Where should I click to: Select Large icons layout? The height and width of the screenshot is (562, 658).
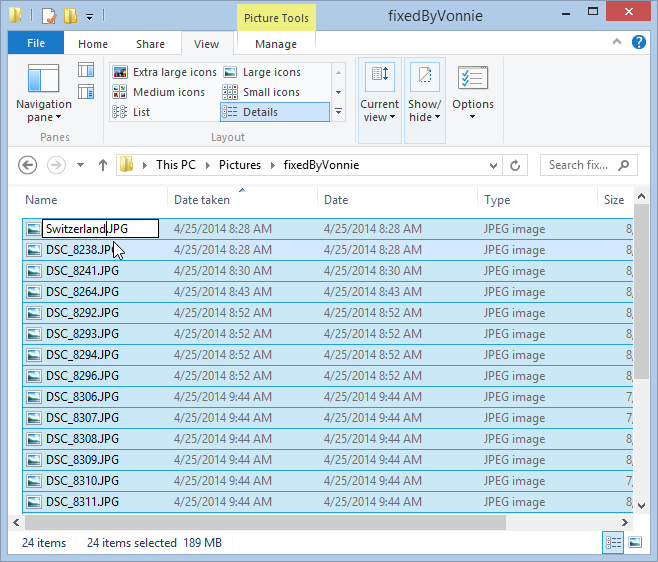coord(262,72)
